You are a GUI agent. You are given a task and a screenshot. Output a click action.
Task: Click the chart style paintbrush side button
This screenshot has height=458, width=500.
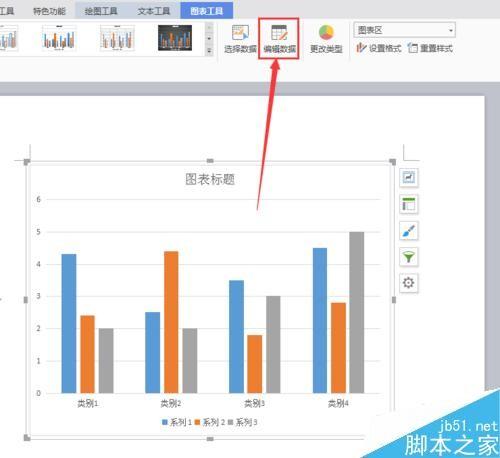pos(409,231)
